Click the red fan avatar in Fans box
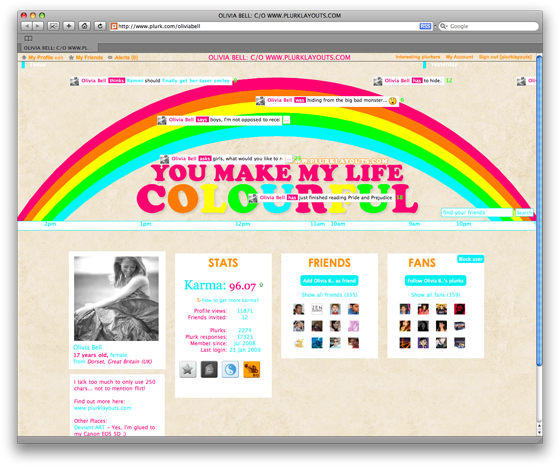 [x=459, y=309]
